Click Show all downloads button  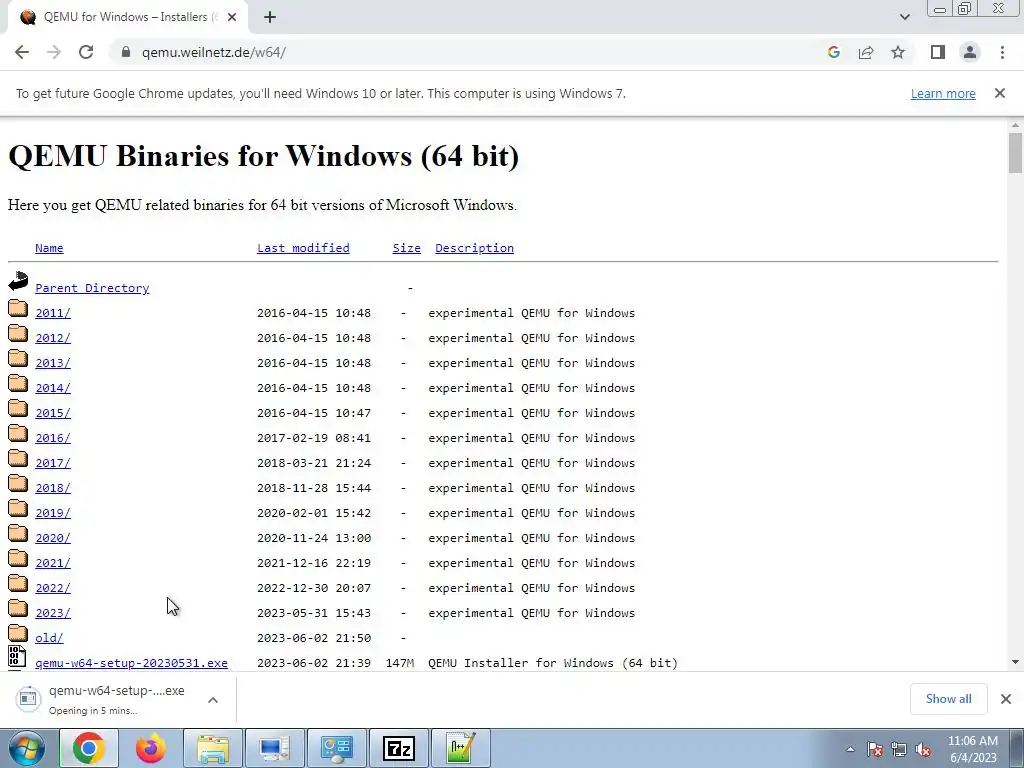(x=948, y=699)
